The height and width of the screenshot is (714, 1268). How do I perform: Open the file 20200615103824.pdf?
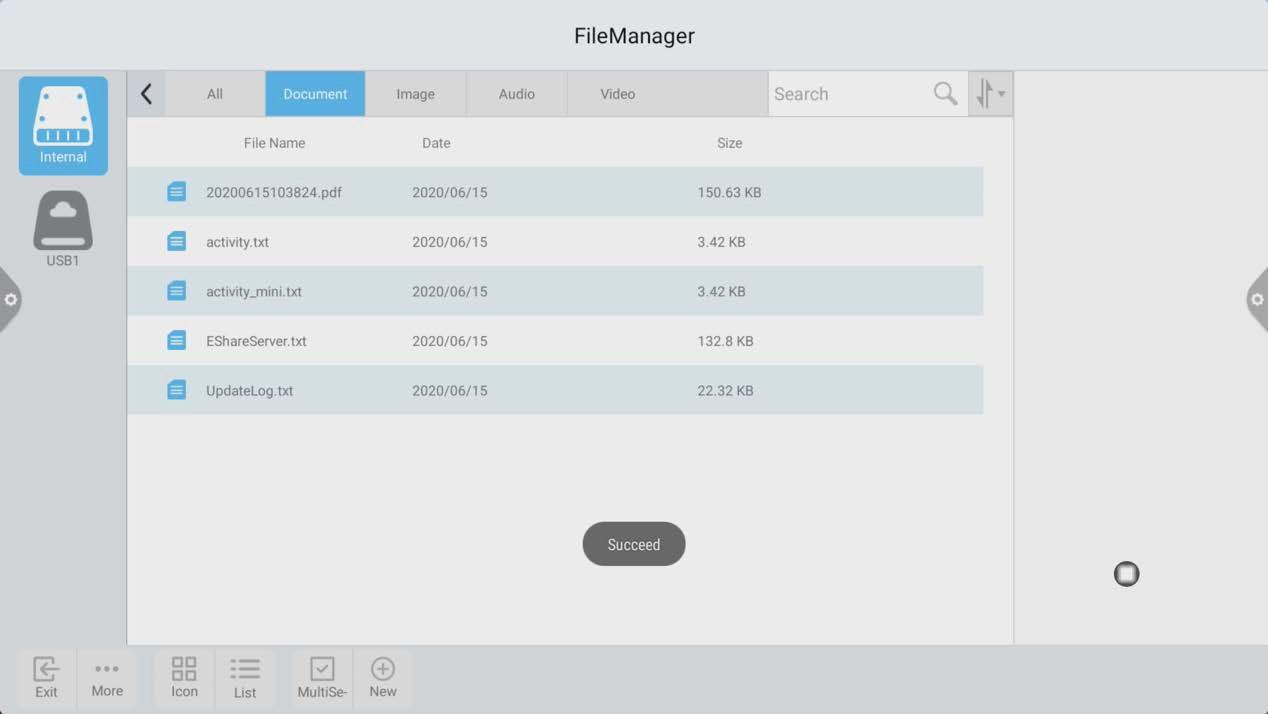[x=274, y=192]
